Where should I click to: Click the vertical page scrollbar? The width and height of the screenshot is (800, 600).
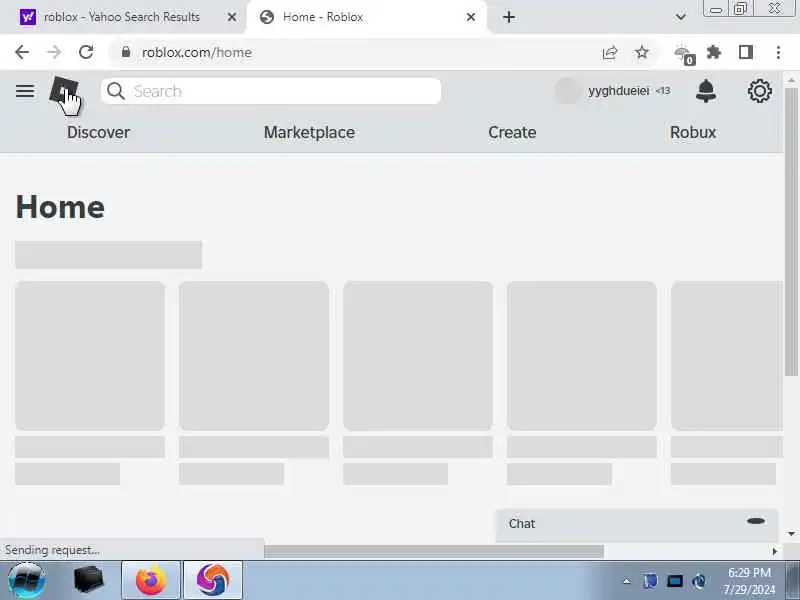coord(791,232)
